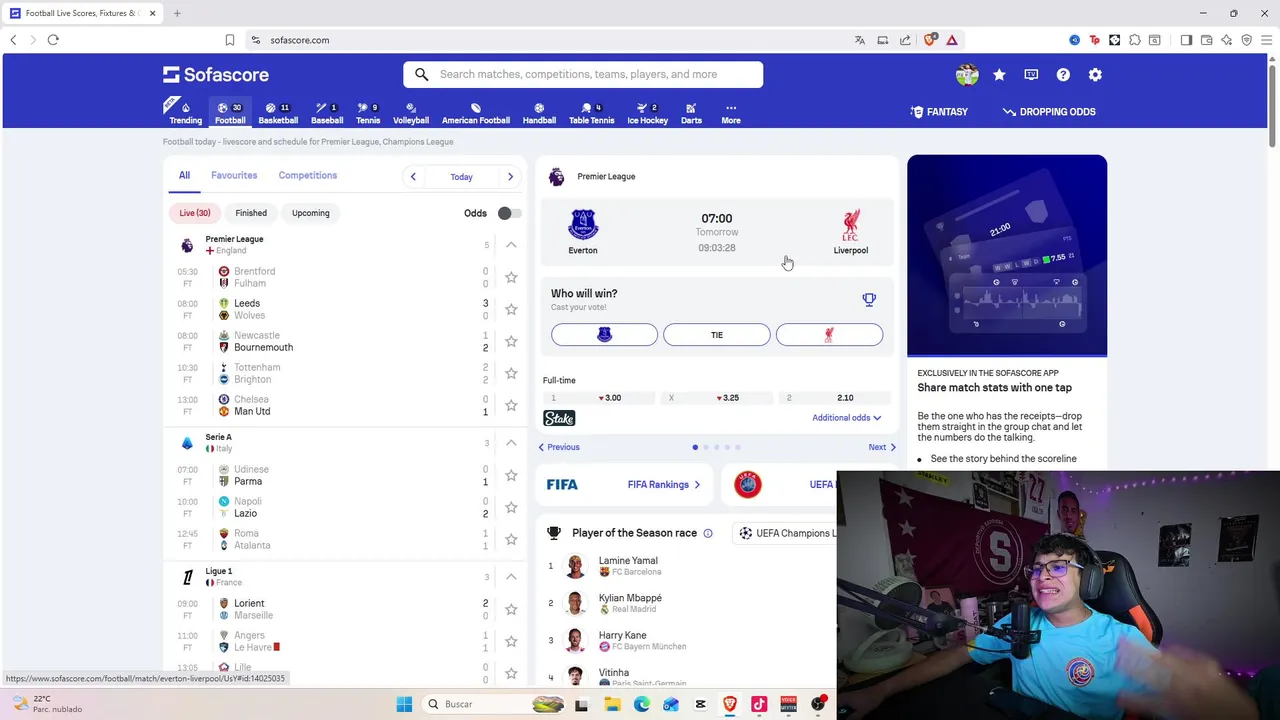Open the user profile avatar
1280x720 pixels.
coord(967,75)
